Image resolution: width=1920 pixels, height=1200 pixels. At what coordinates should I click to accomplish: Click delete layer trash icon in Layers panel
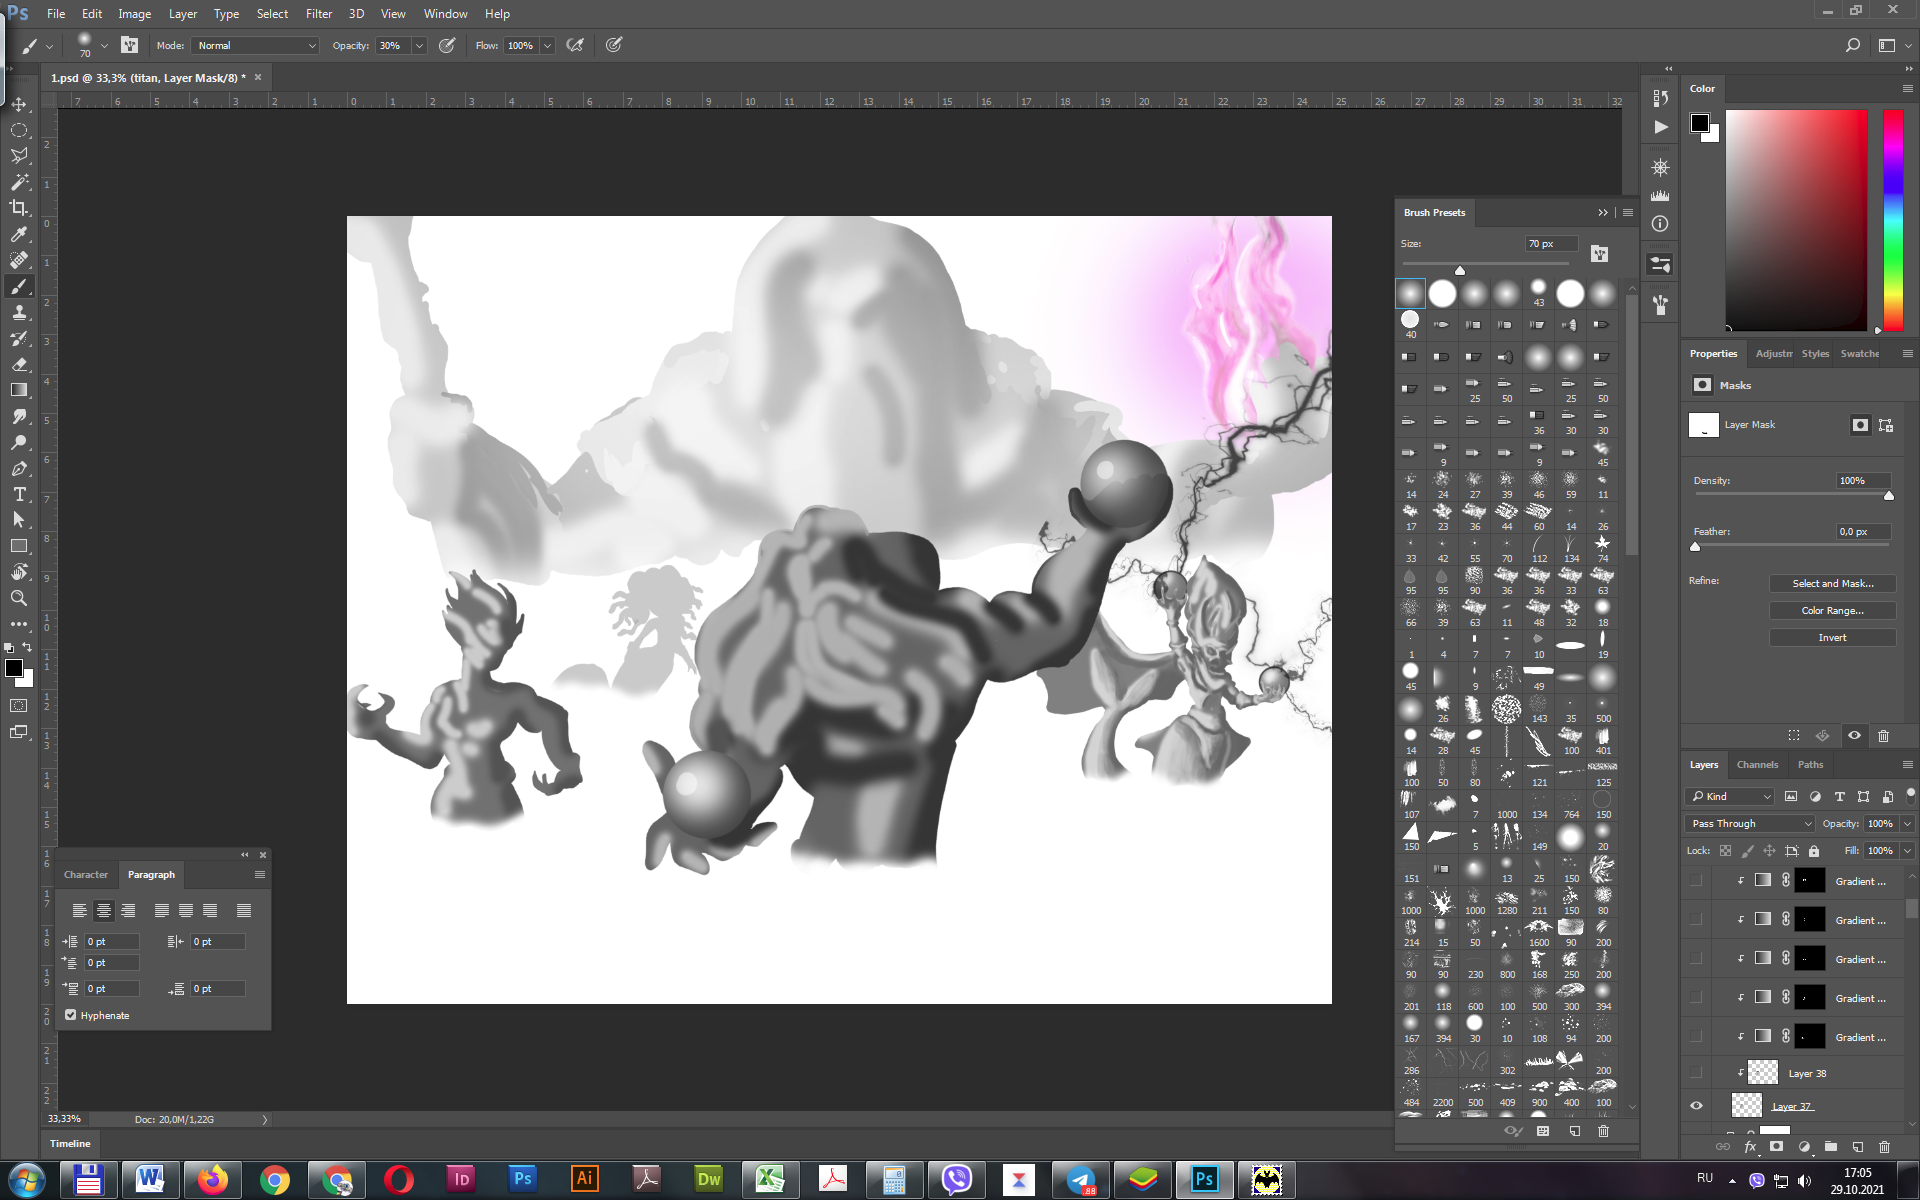tap(1884, 1147)
